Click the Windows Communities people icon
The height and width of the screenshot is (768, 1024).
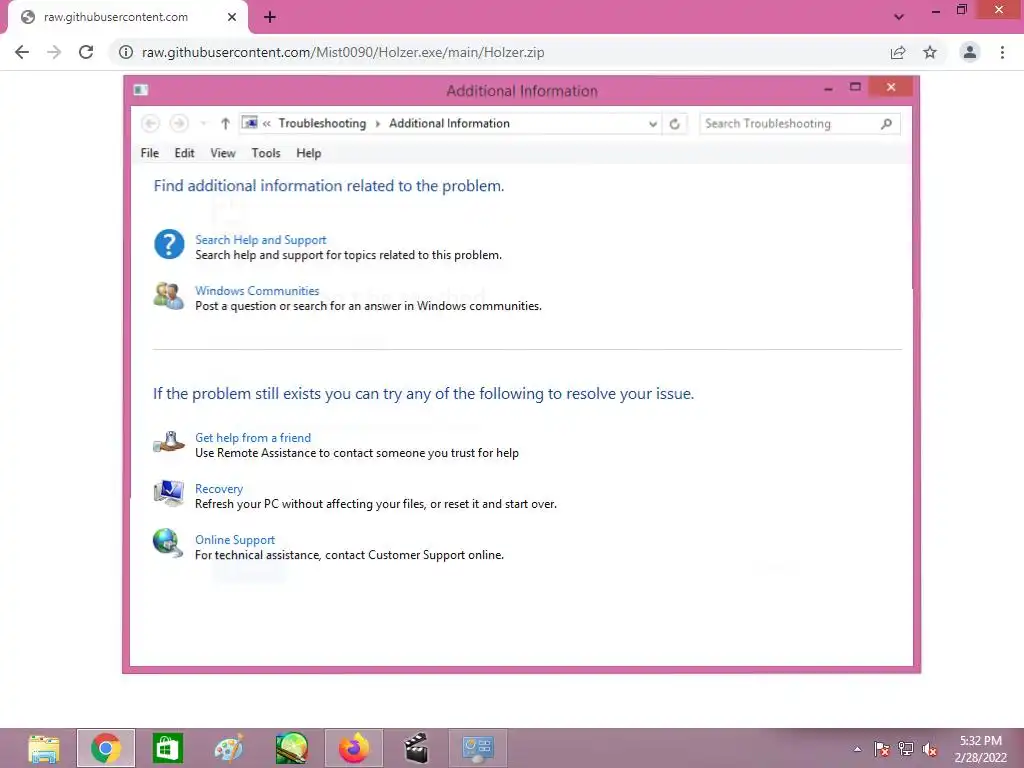click(168, 296)
